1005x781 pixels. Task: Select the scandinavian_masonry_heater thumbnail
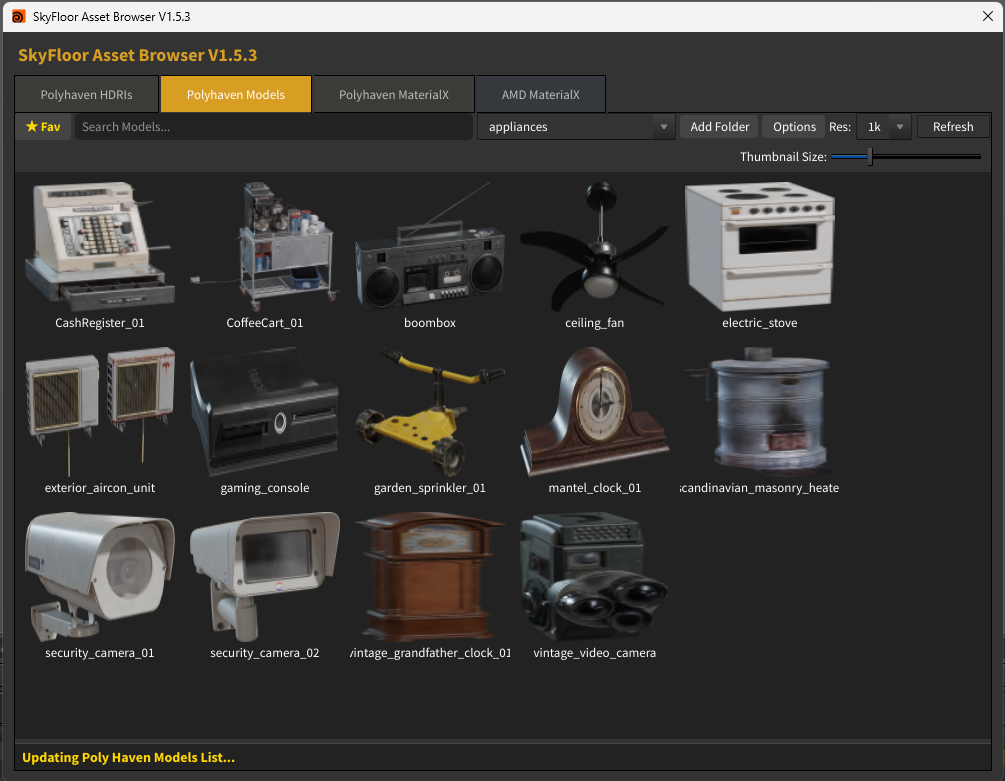(760, 411)
